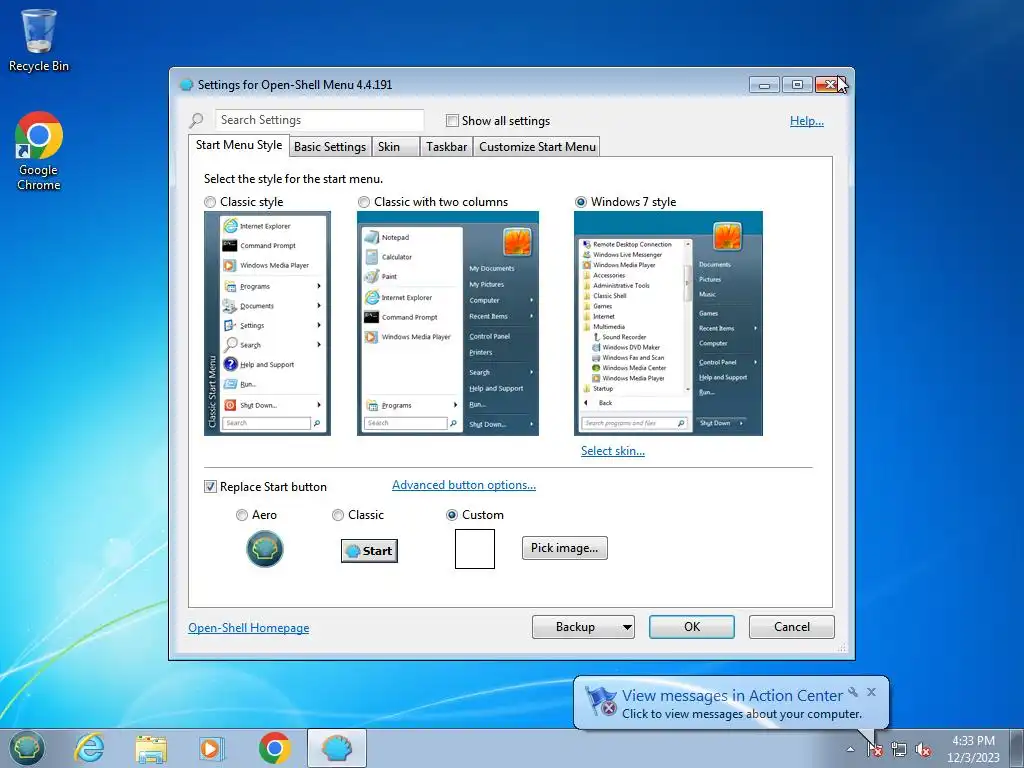Choose the Aero button radio option
1024x768 pixels.
coord(242,515)
